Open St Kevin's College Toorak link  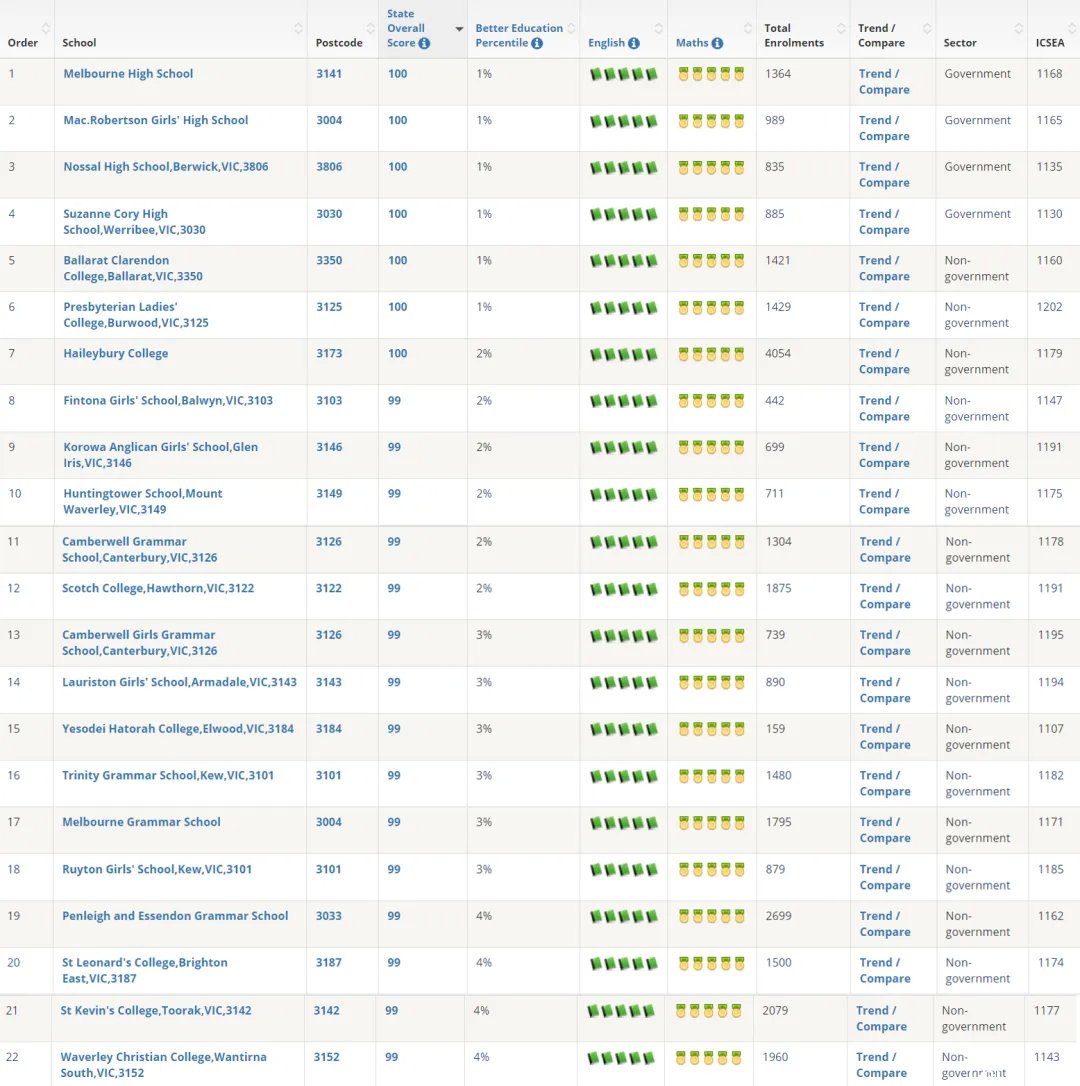click(x=156, y=1011)
